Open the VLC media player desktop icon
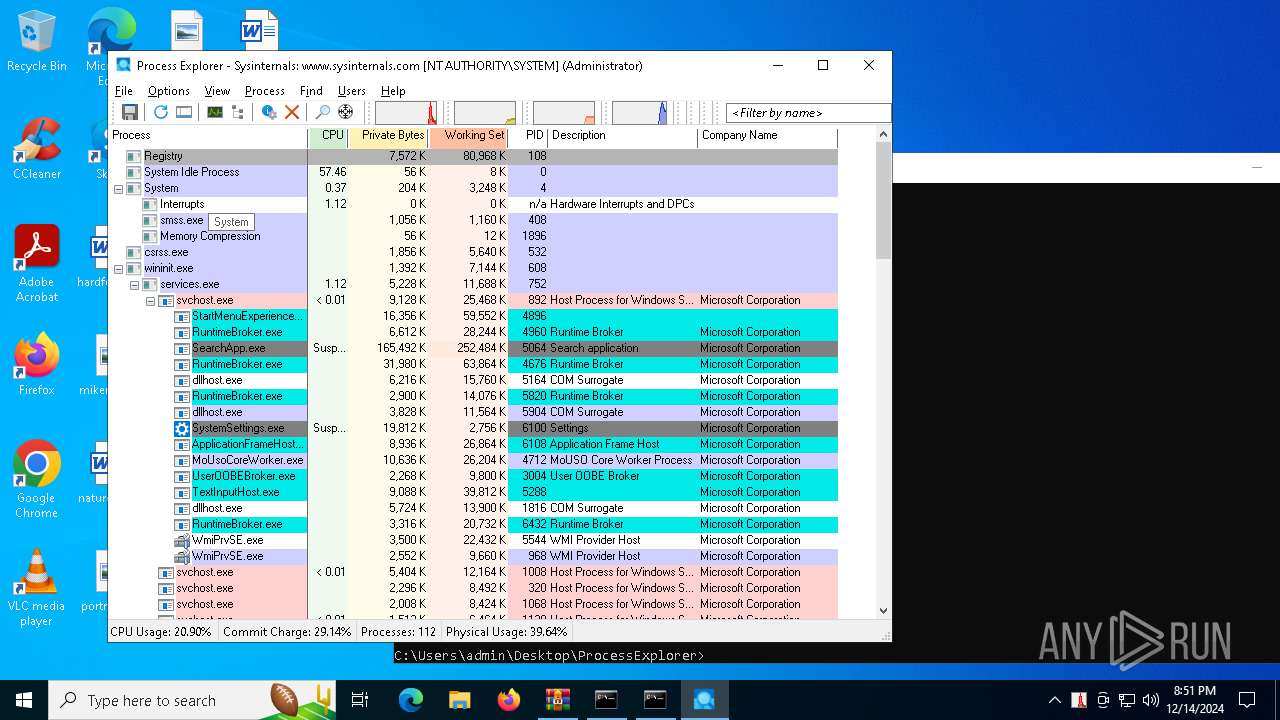Image resolution: width=1280 pixels, height=720 pixels. 36,588
